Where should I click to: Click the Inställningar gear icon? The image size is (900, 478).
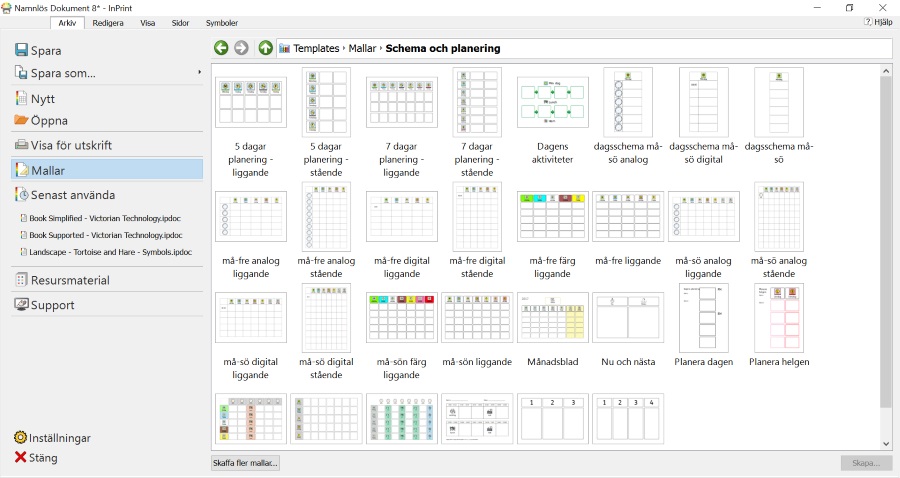click(x=21, y=438)
